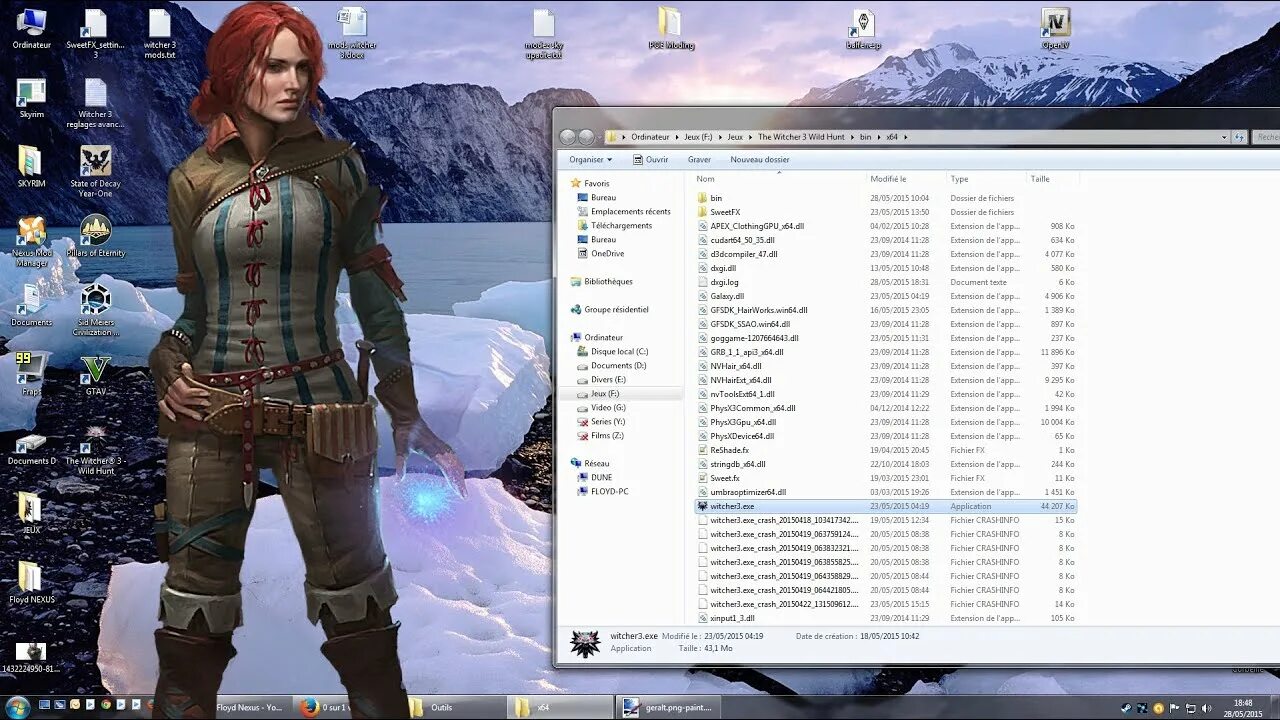Select witcher3.exe application in file list
This screenshot has width=1280, height=720.
885,506
